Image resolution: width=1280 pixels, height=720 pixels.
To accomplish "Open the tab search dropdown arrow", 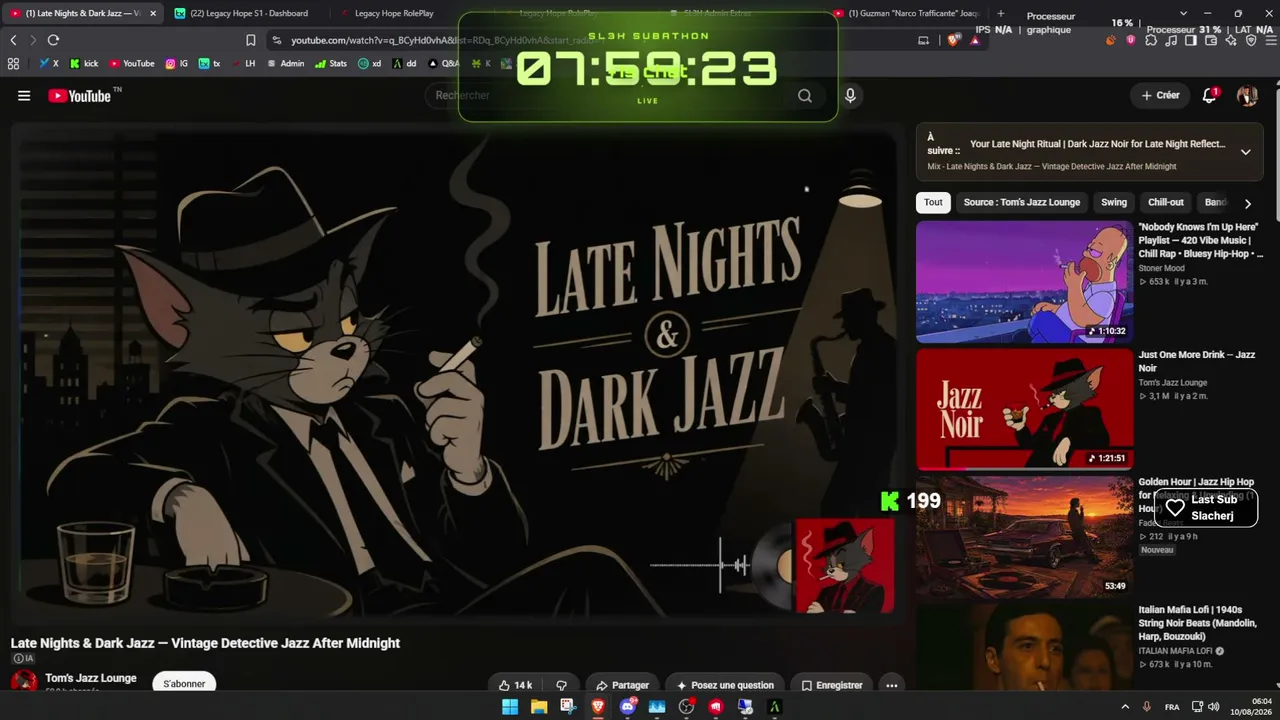I will (1183, 13).
